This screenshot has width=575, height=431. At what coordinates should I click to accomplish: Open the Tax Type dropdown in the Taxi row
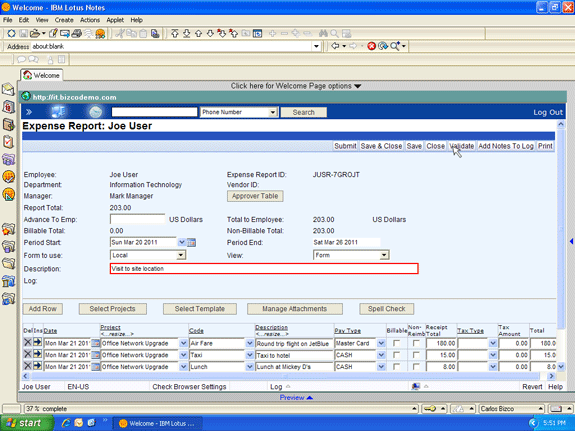(x=492, y=355)
